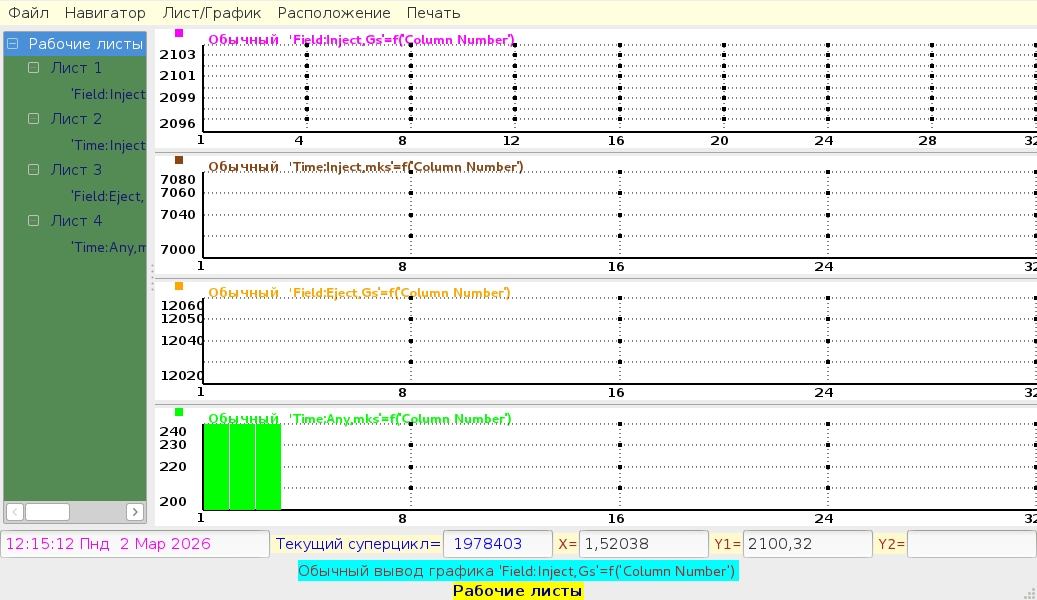Image resolution: width=1037 pixels, height=600 pixels.
Task: Select the 'Time:Any tree entry under Лист 4
Action: 108,247
